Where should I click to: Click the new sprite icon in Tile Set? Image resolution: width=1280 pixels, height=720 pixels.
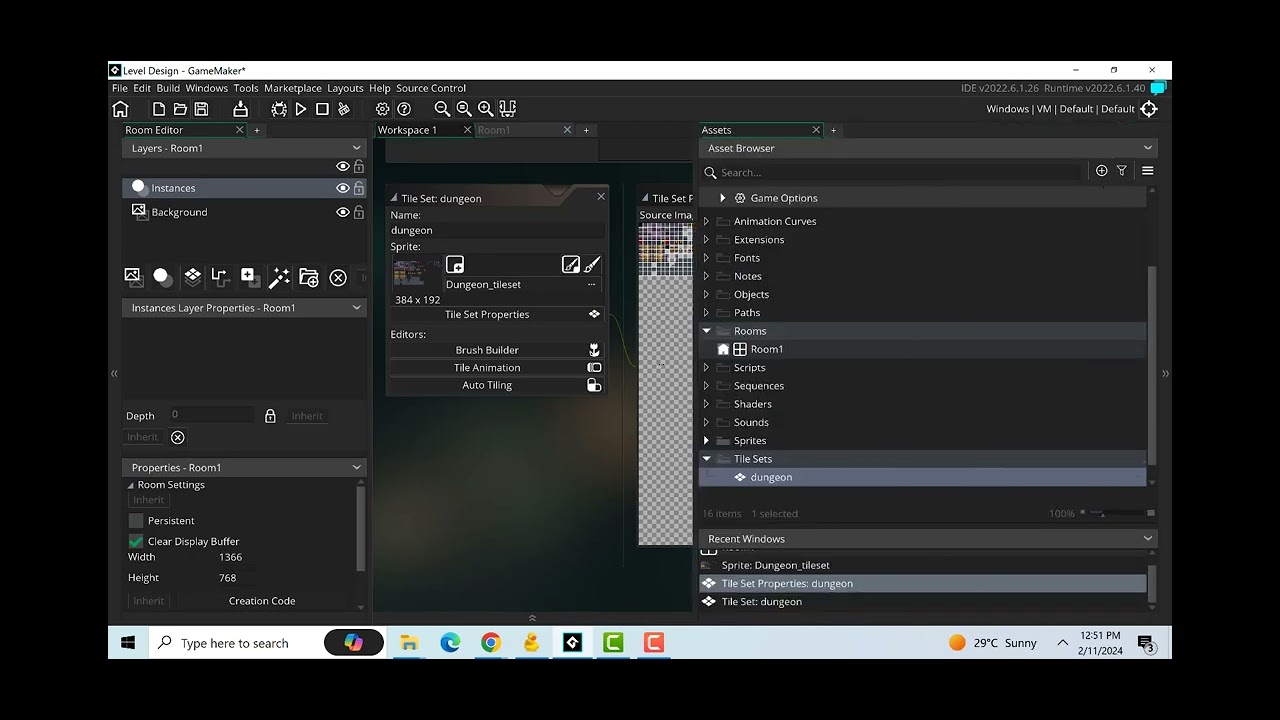click(455, 265)
